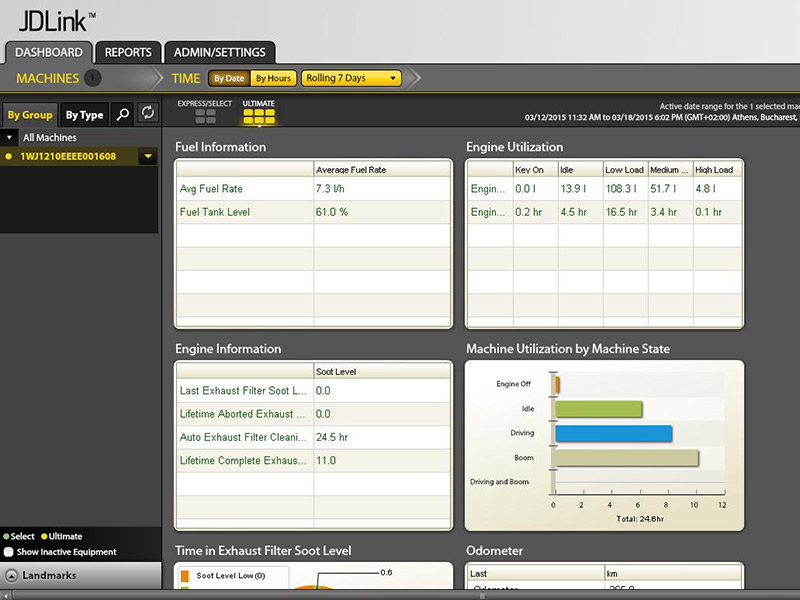The height and width of the screenshot is (600, 800).
Task: Click the 7.3 l/h fuel rate value
Action: click(330, 189)
